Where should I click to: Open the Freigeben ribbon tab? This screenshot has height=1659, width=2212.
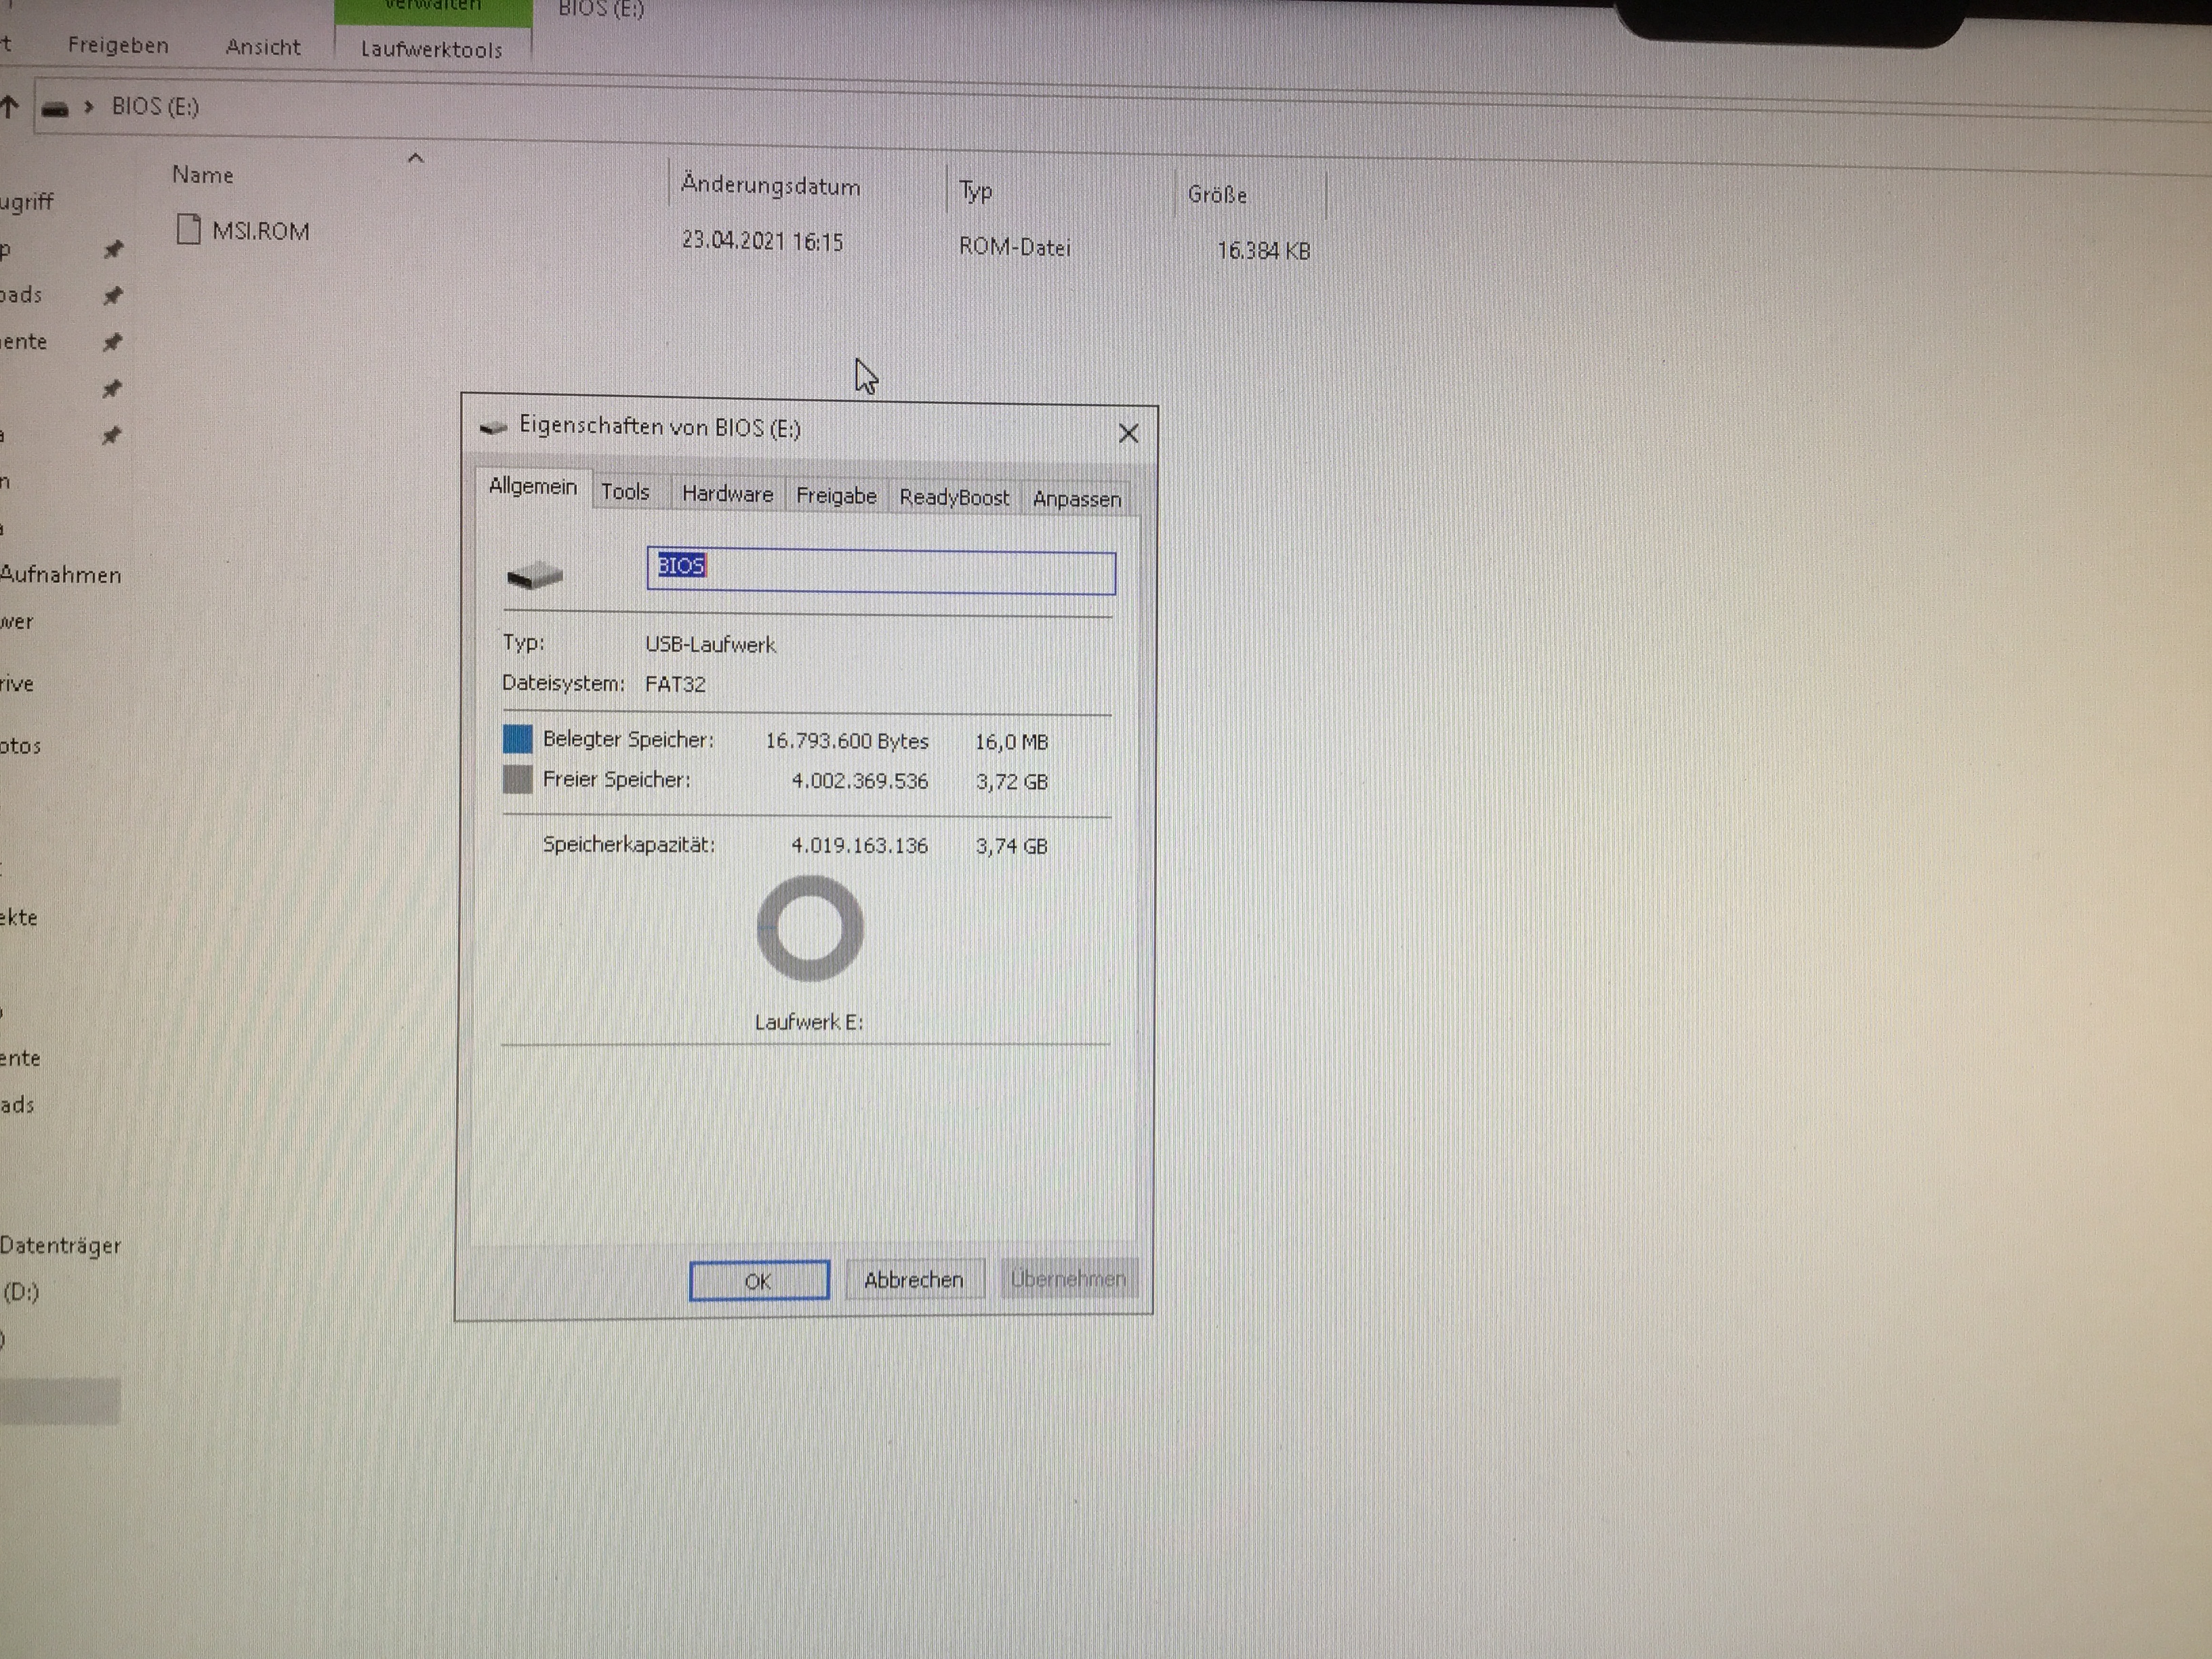(118, 46)
